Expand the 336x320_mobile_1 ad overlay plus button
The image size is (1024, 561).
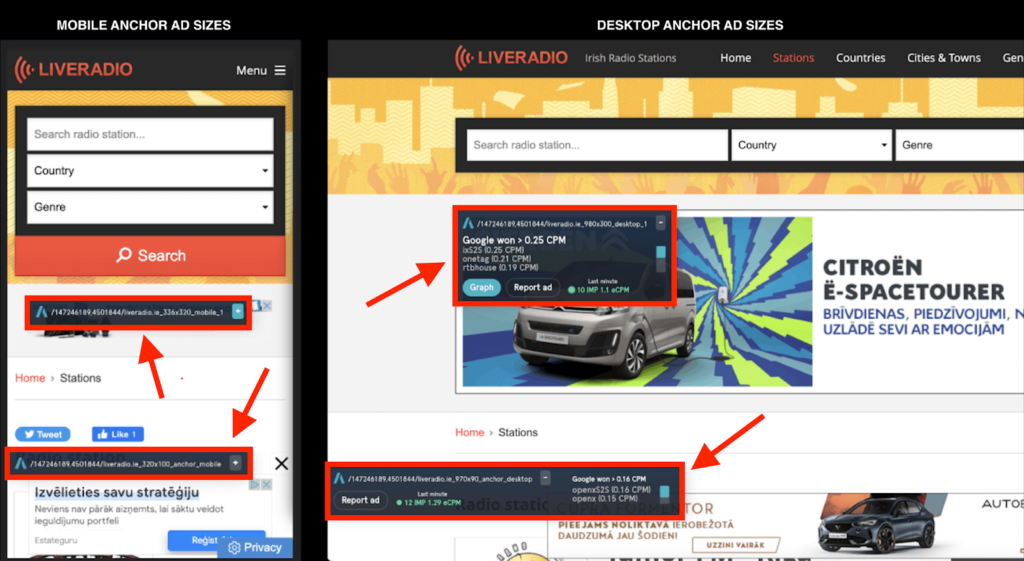tap(238, 312)
